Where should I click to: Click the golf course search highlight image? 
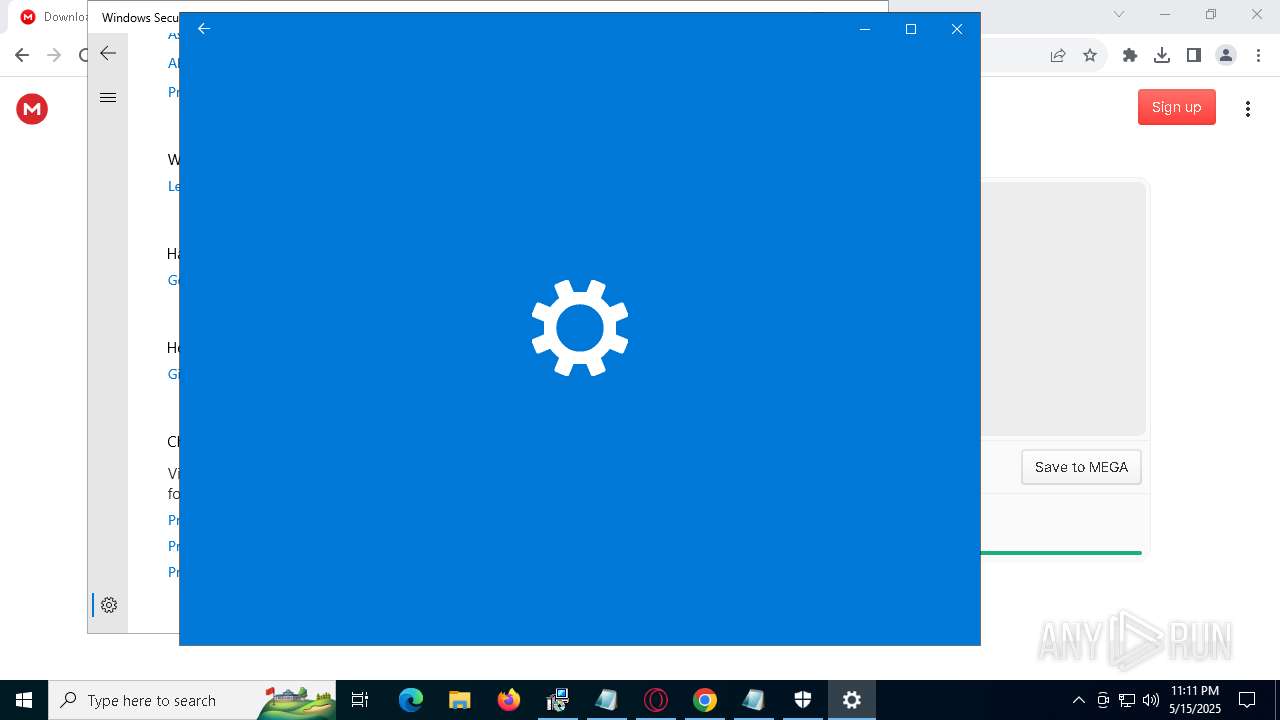(x=298, y=702)
